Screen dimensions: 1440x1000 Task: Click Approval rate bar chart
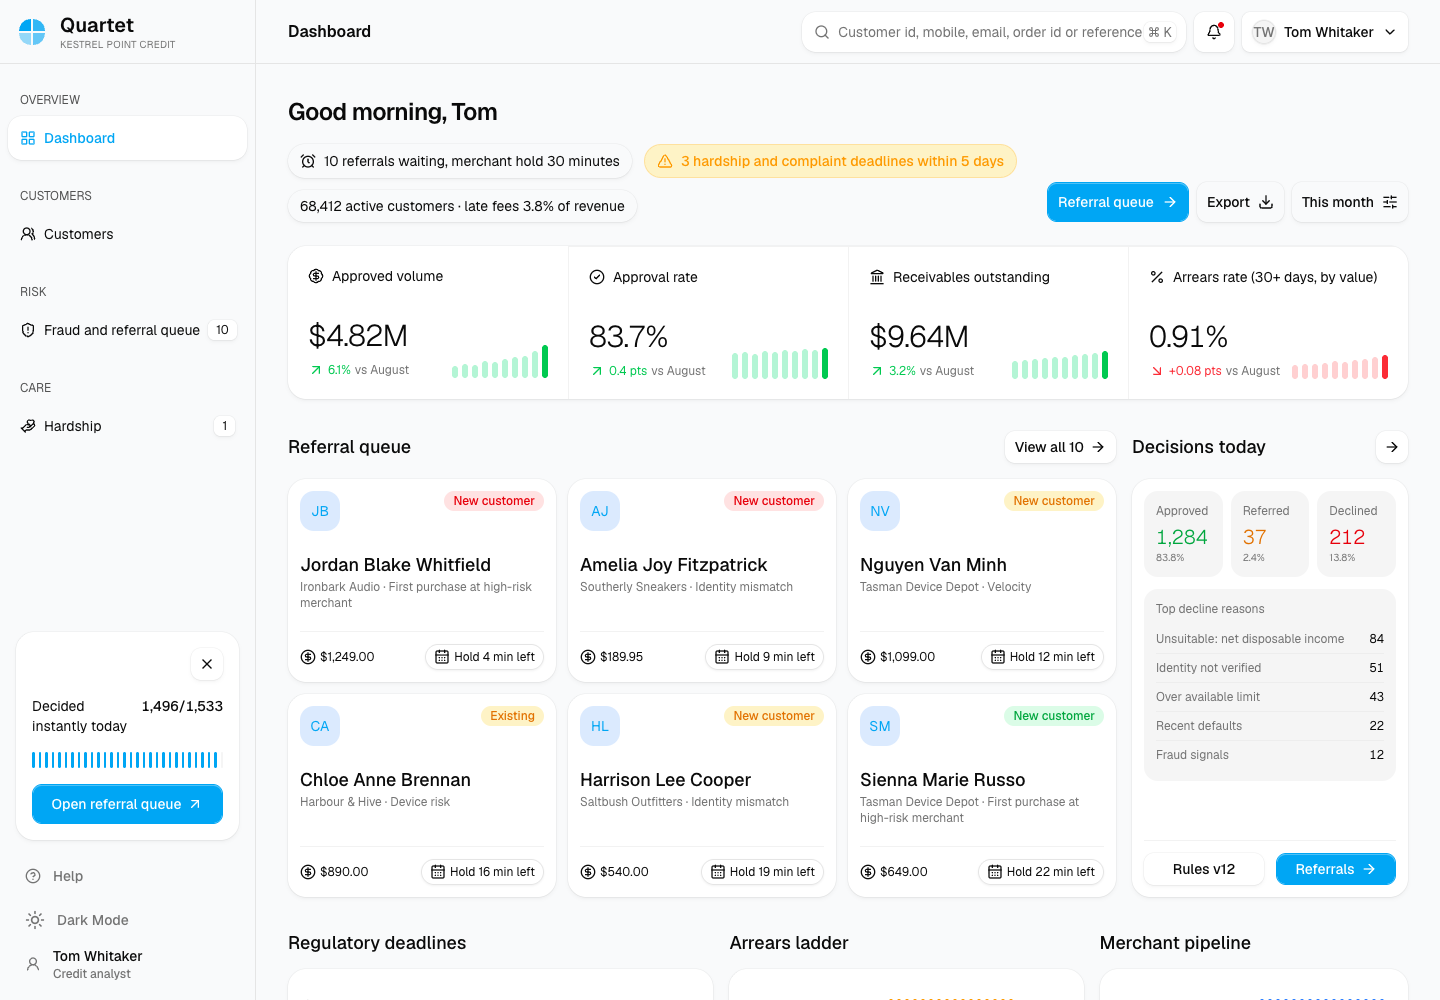point(780,363)
